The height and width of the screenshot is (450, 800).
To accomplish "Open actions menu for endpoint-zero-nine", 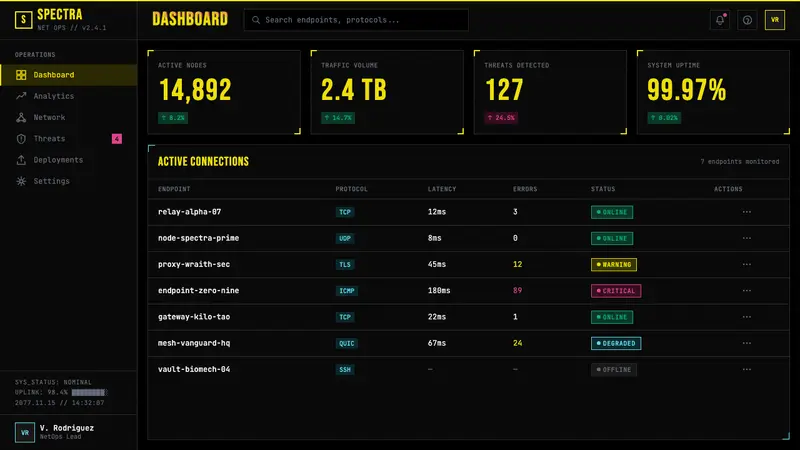I will (747, 291).
